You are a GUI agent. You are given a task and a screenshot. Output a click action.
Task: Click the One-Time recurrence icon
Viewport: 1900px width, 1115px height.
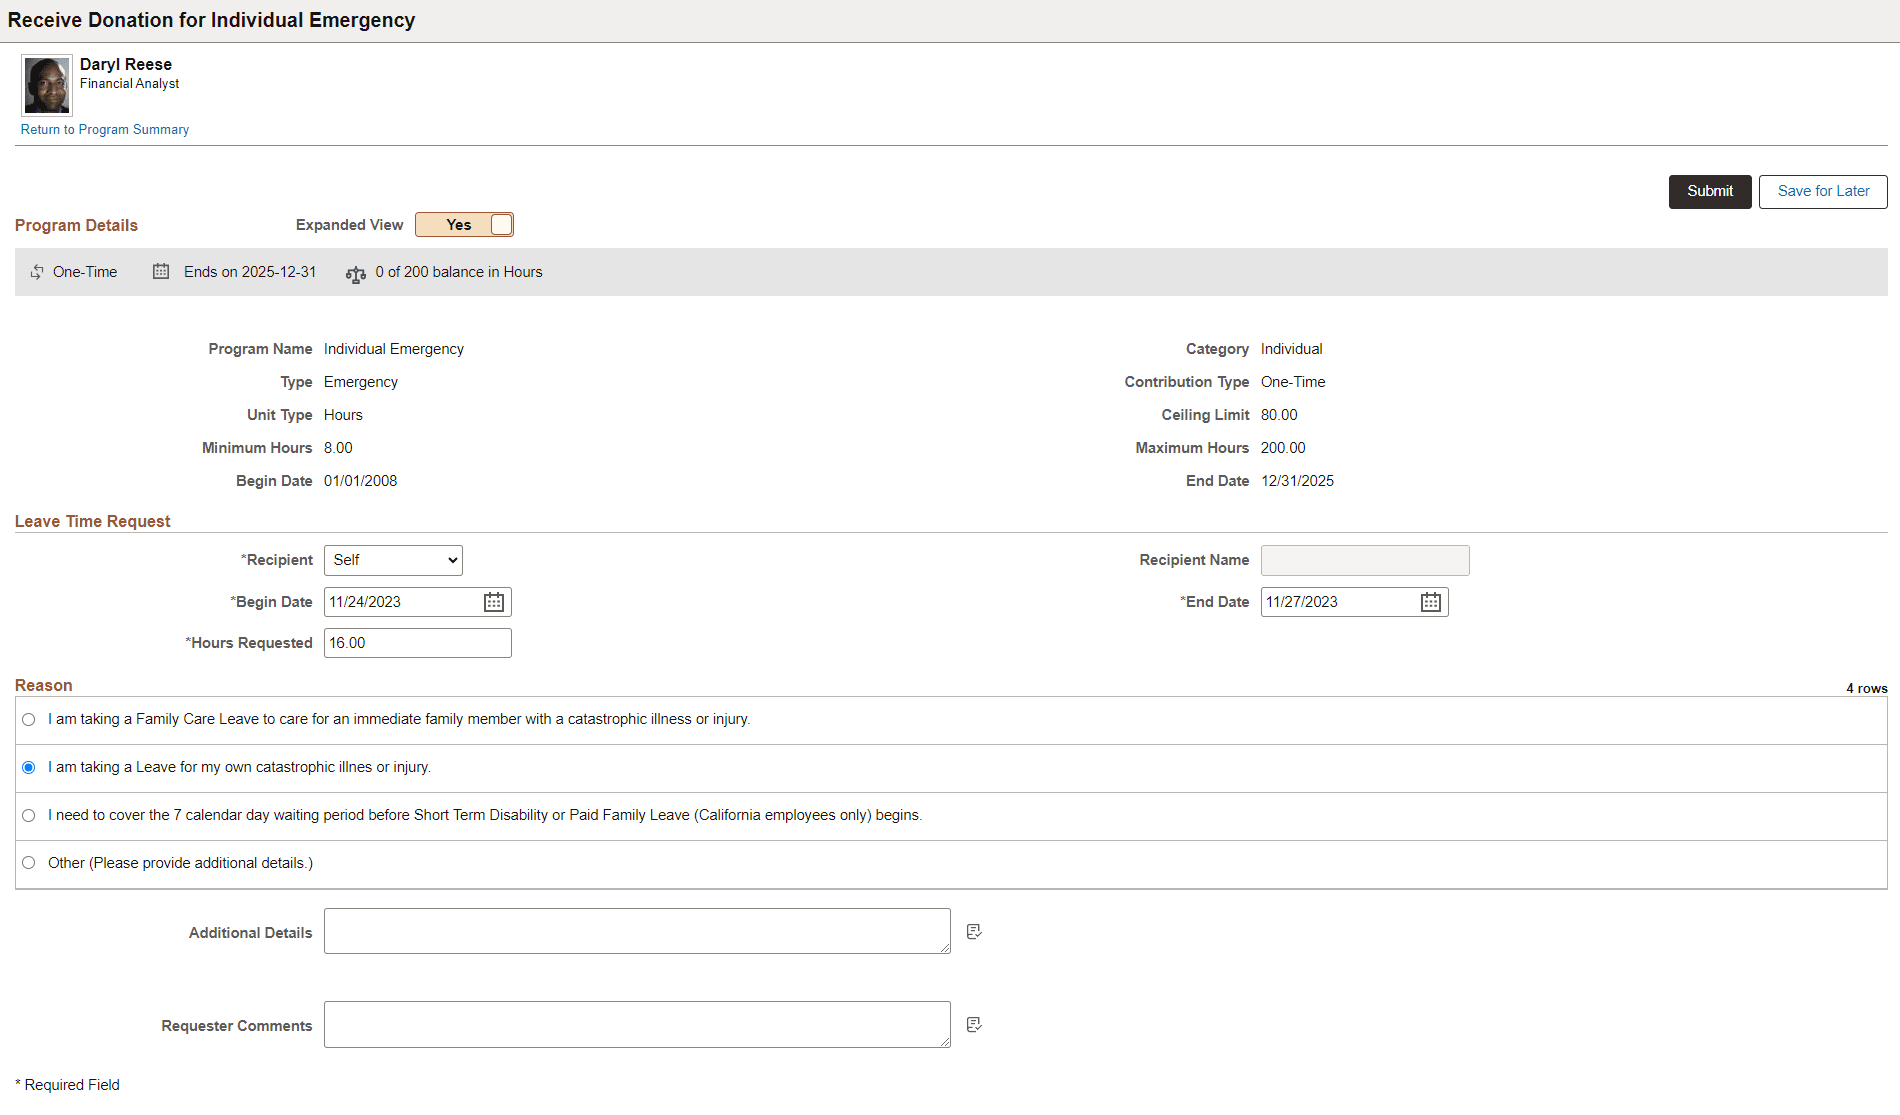37,272
